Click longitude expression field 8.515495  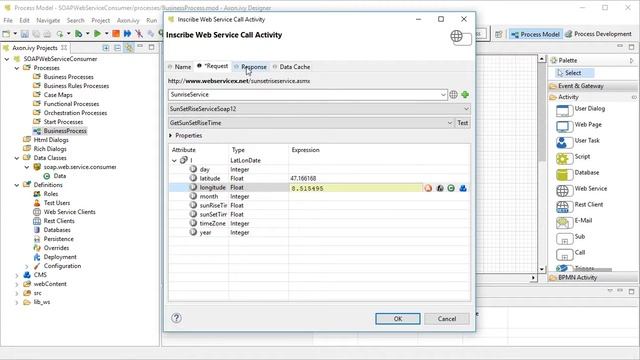point(356,188)
